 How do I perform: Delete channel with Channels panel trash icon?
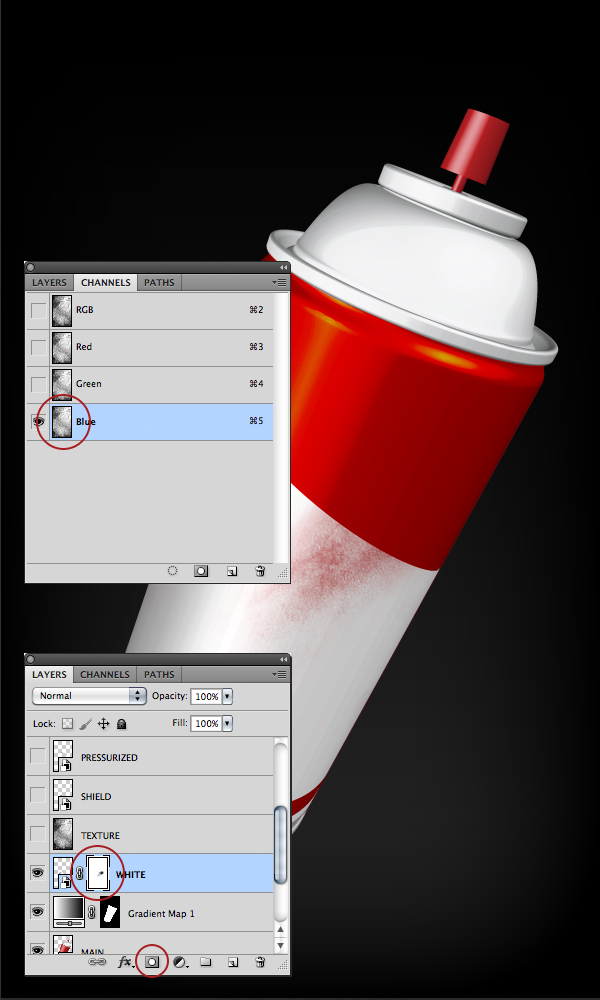[260, 571]
